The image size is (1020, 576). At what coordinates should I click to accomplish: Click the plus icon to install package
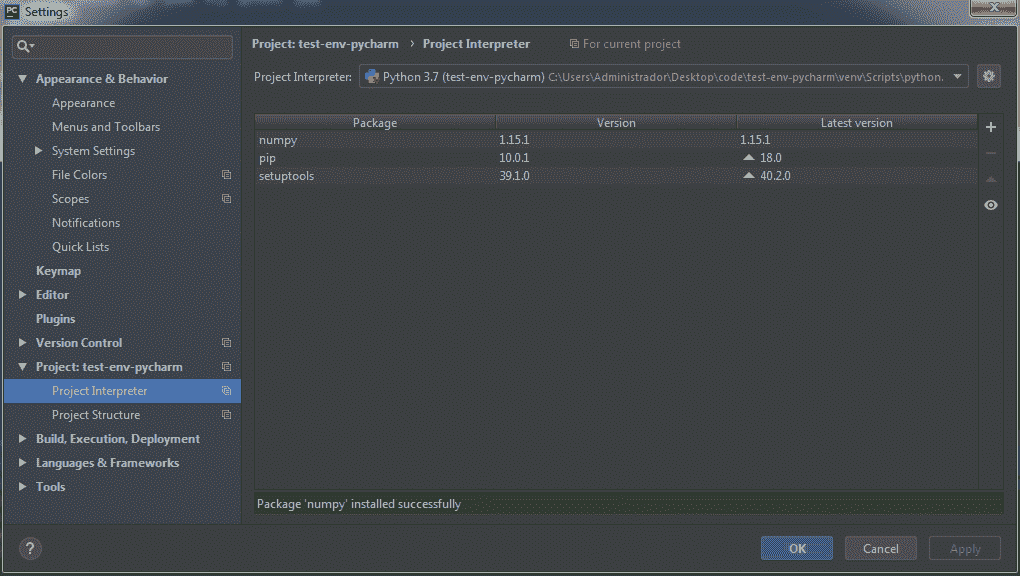coord(990,127)
